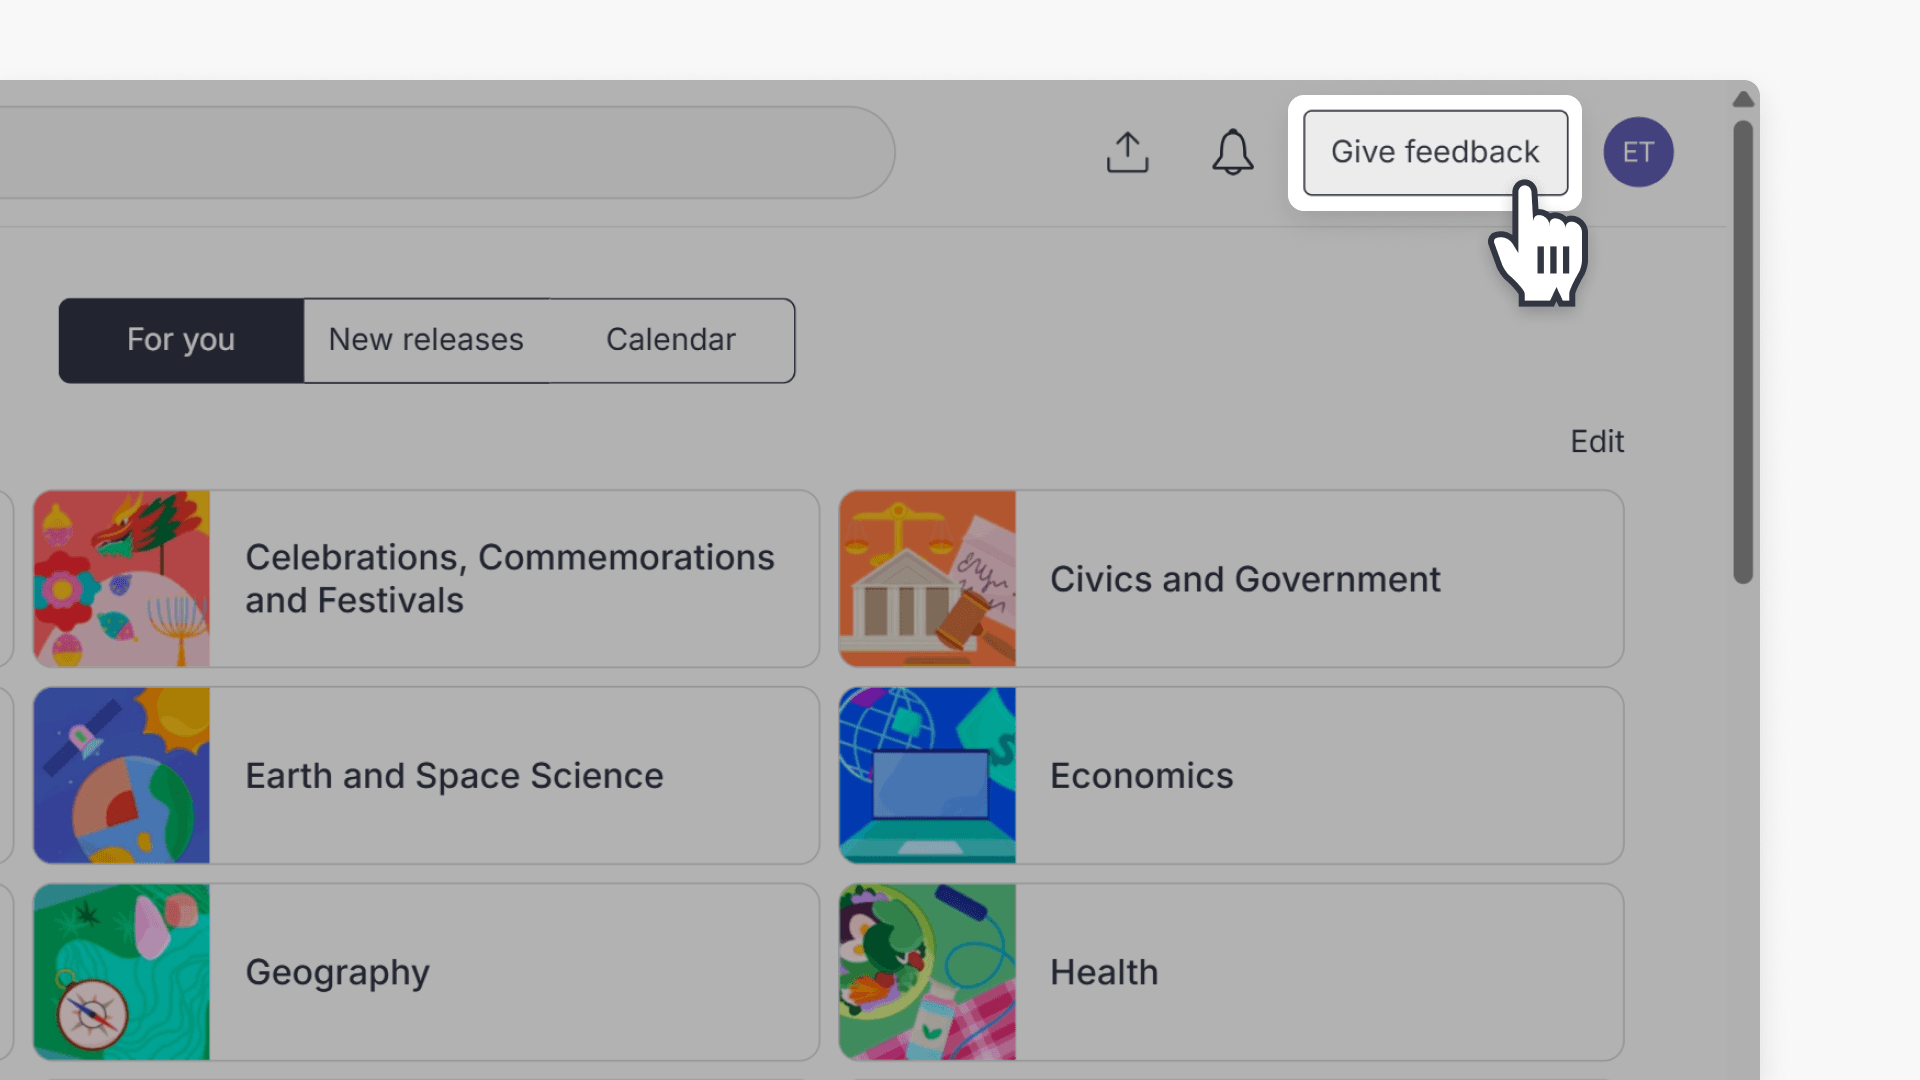Click the share upload icon

(1127, 152)
